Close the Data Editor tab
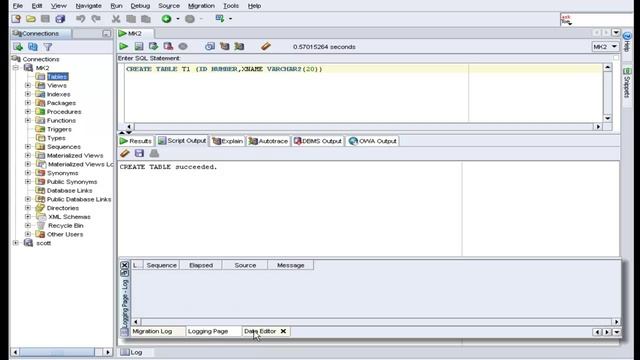640x360 pixels. (x=283, y=331)
